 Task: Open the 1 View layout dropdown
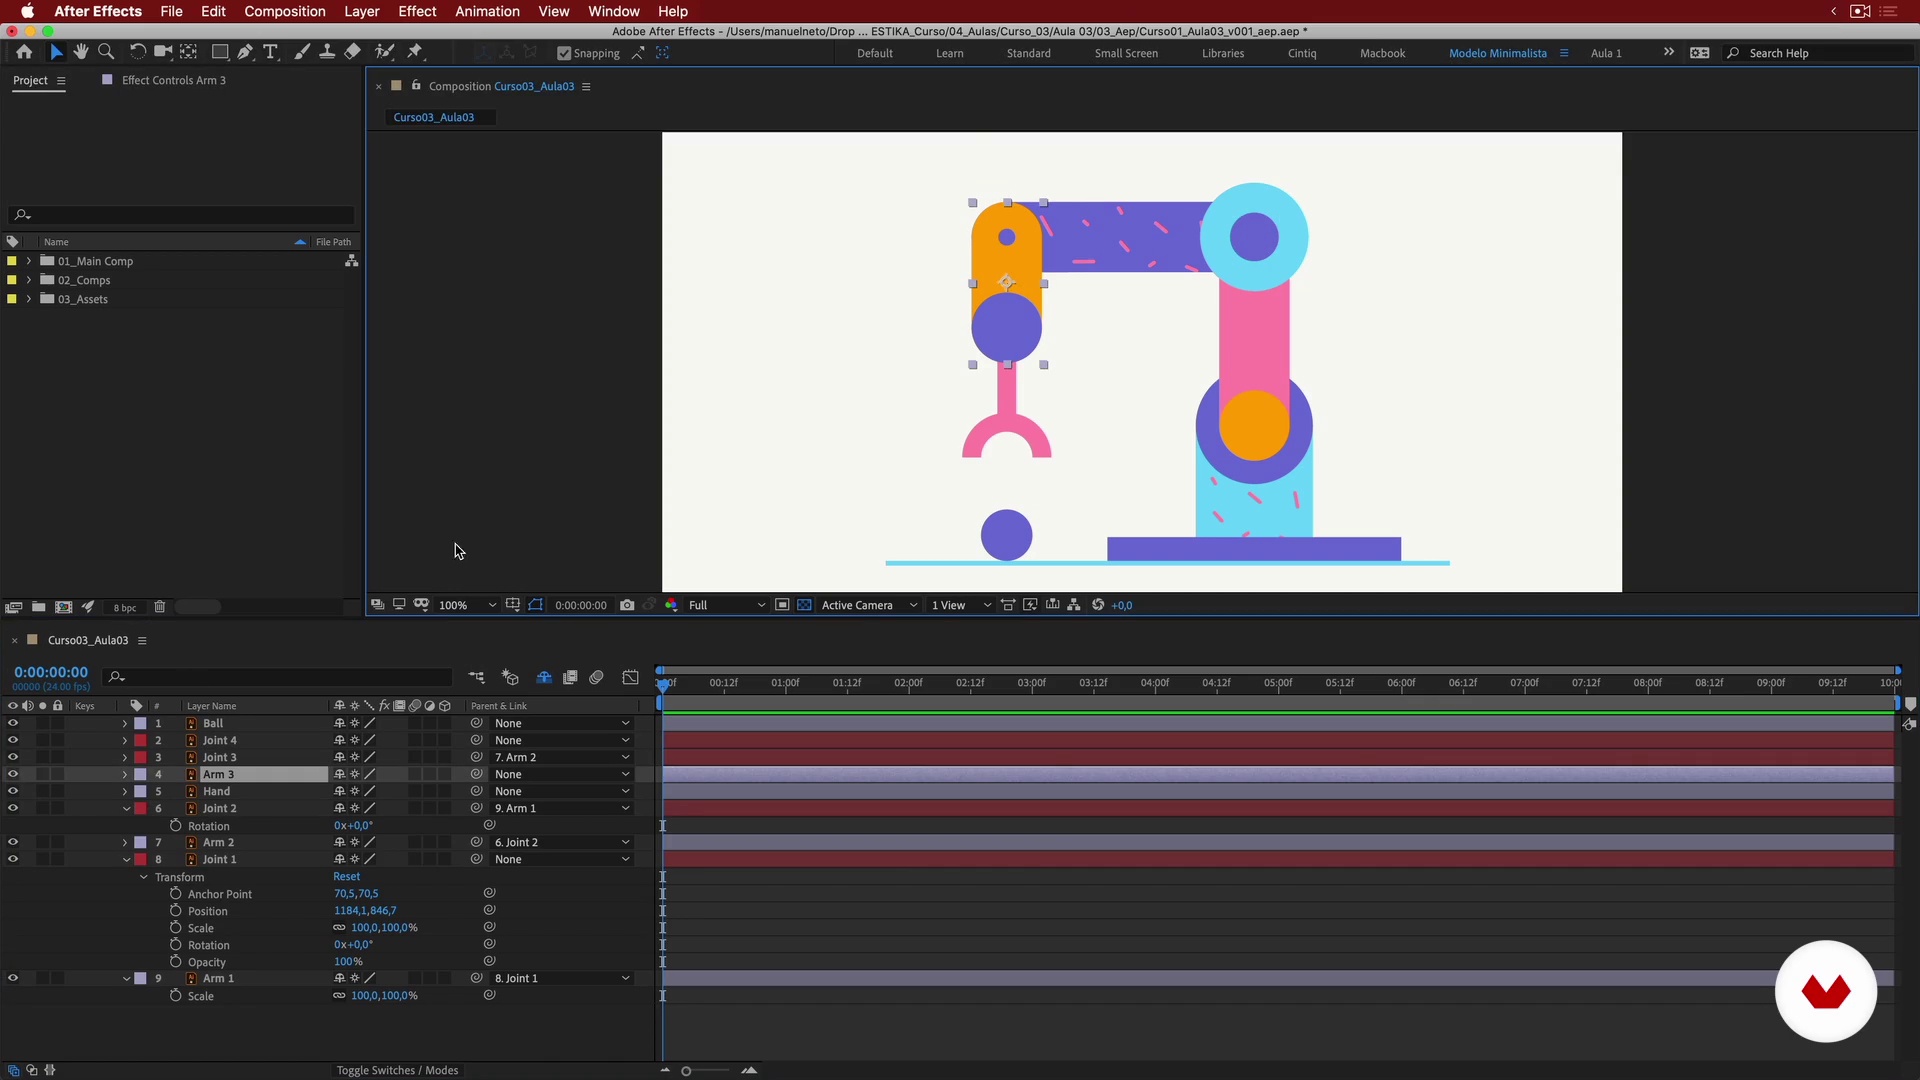(961, 605)
